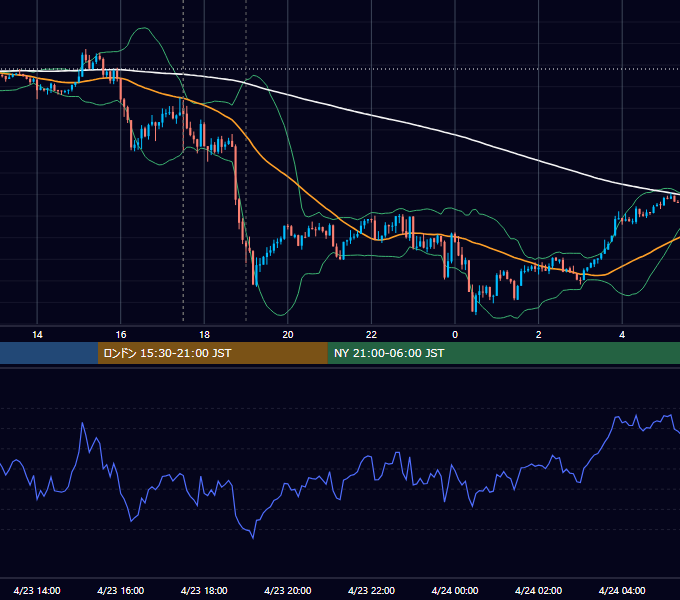Click the hour label 20 on price chart axis

point(288,335)
